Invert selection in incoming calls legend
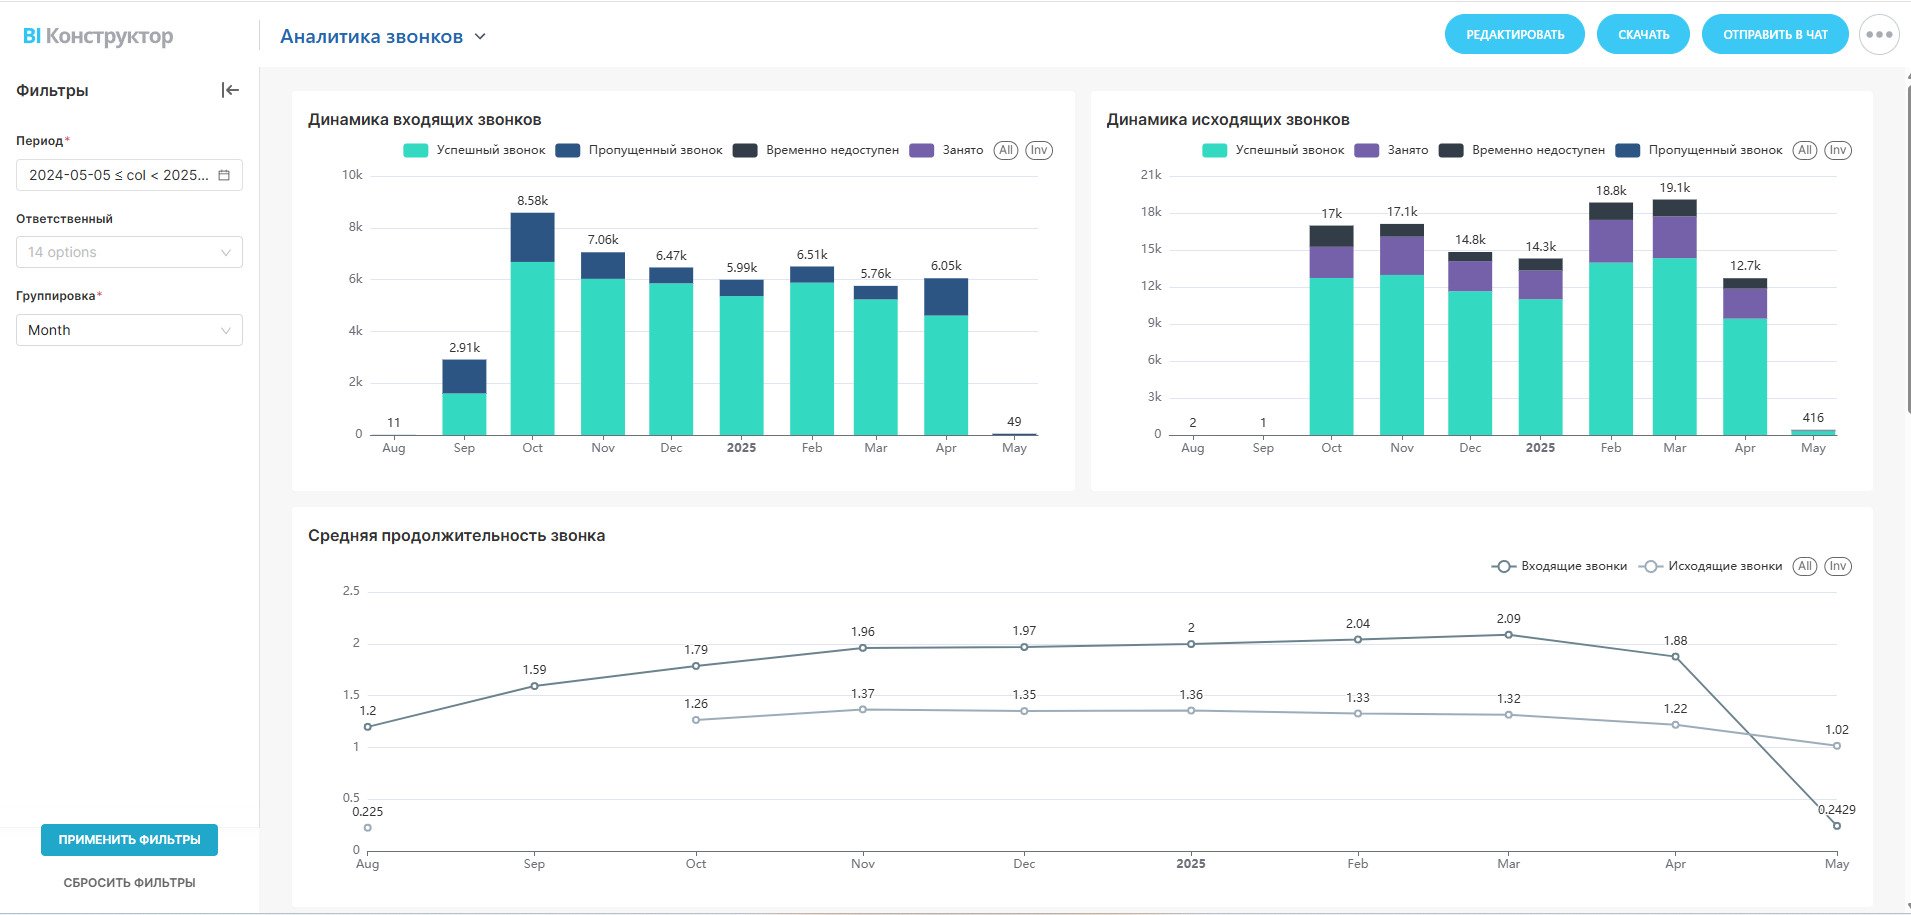 click(1039, 150)
